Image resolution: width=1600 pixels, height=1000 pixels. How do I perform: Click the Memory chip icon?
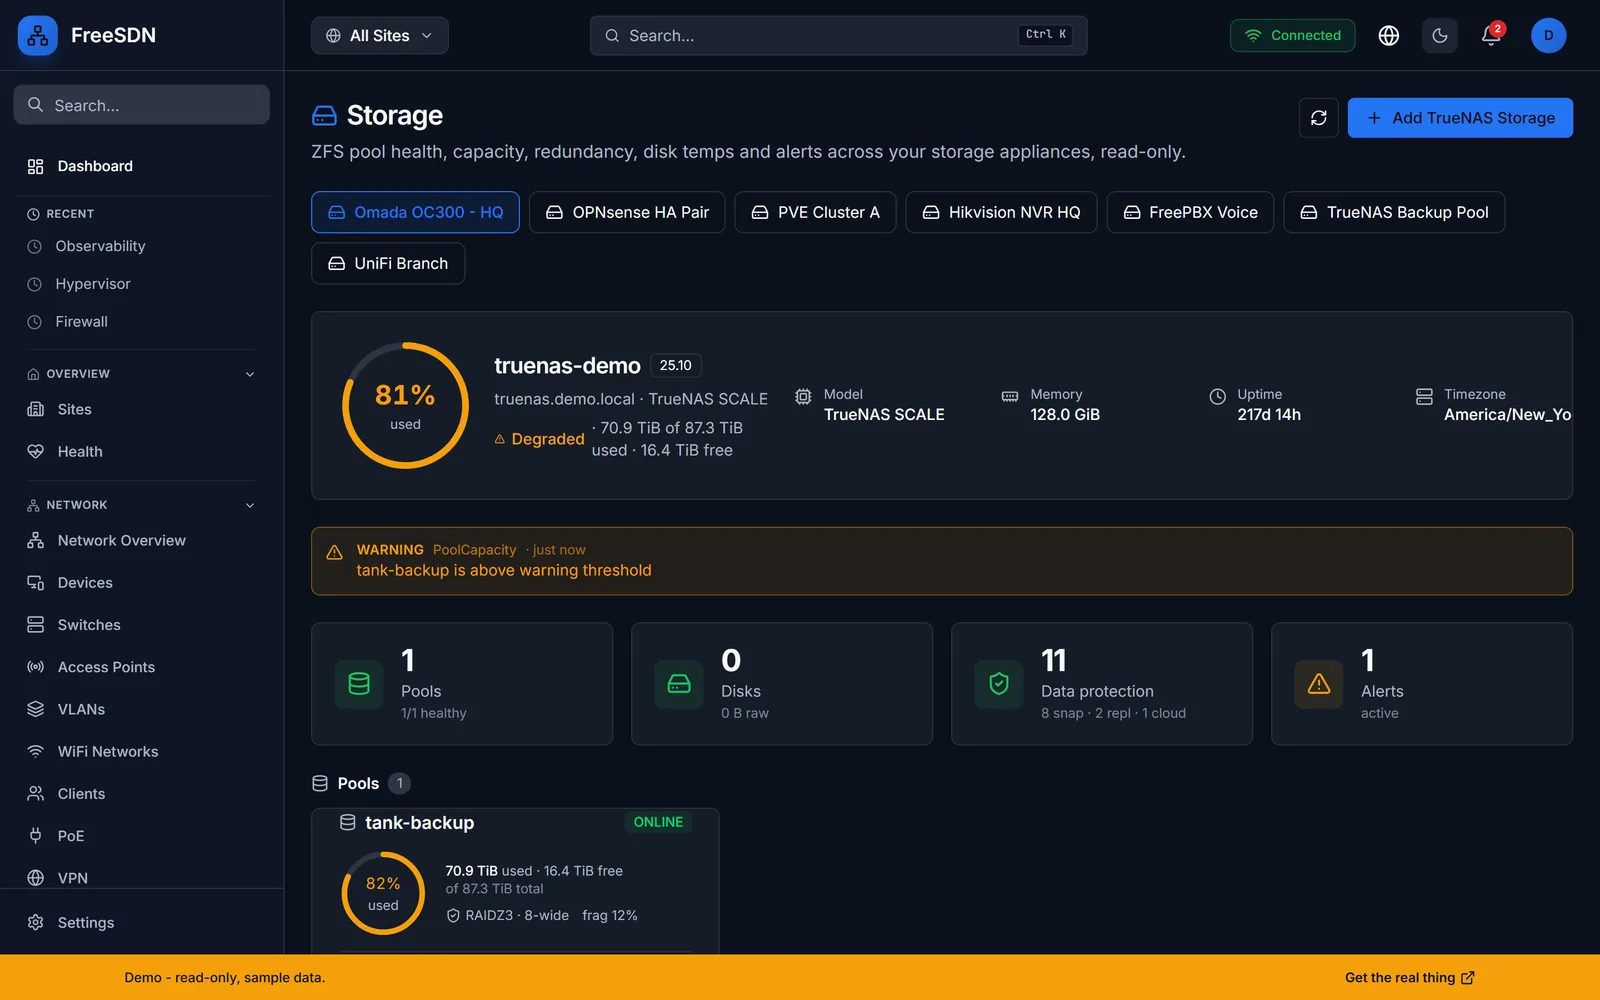click(1010, 397)
